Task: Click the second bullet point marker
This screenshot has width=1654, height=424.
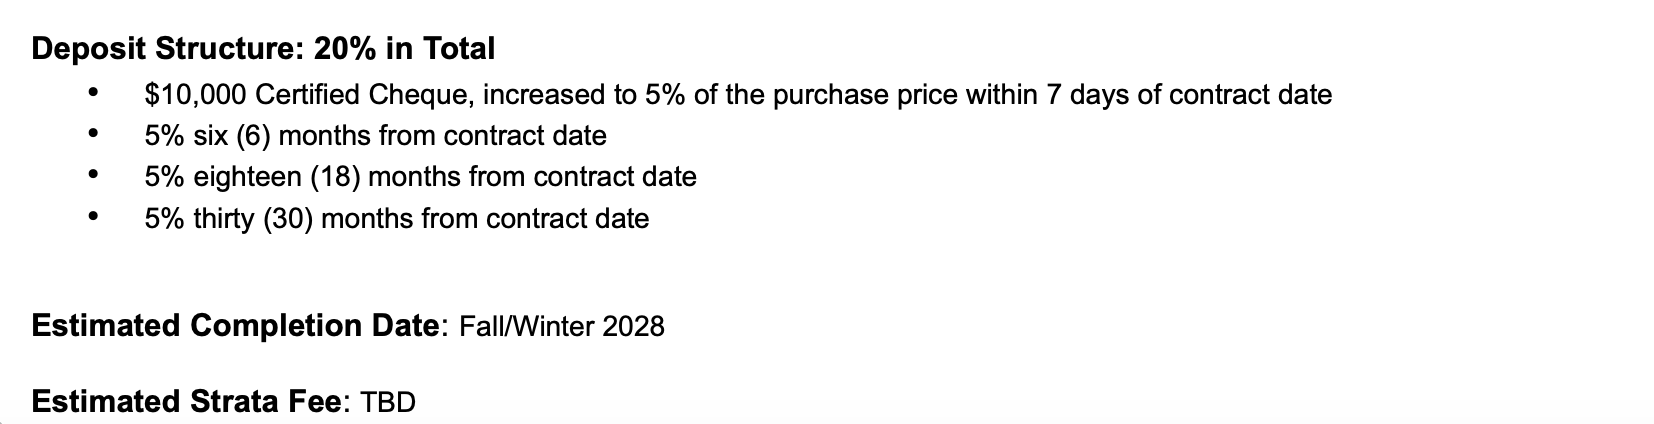Action: 93,133
